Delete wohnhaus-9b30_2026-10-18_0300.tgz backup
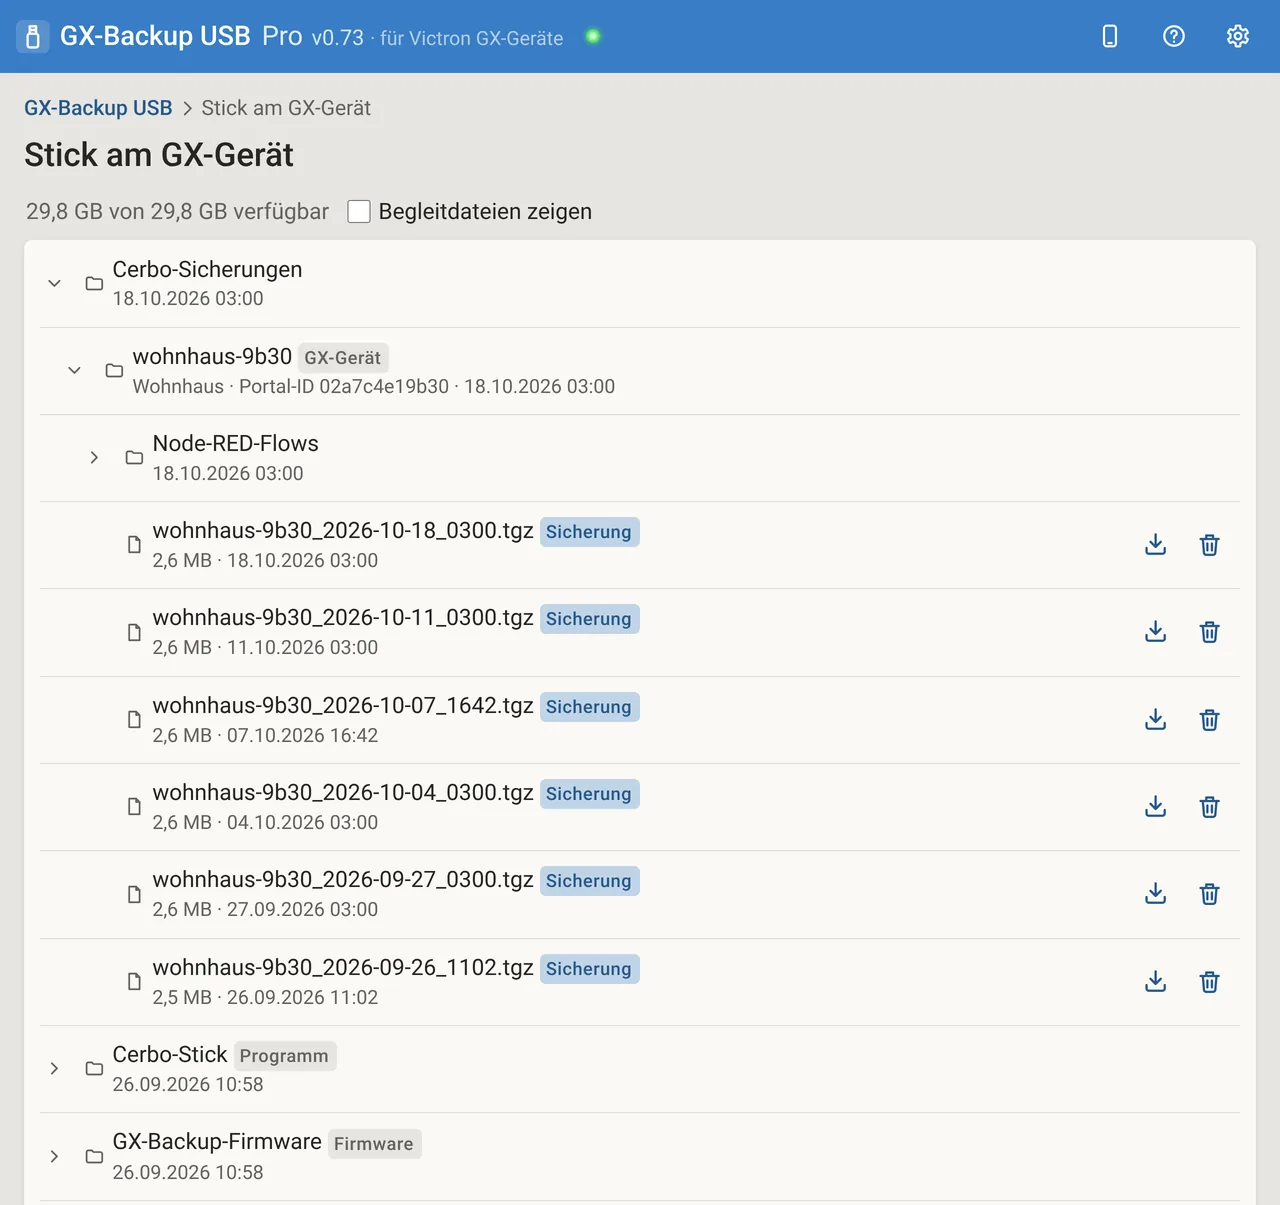Viewport: 1280px width, 1205px height. [x=1209, y=545]
